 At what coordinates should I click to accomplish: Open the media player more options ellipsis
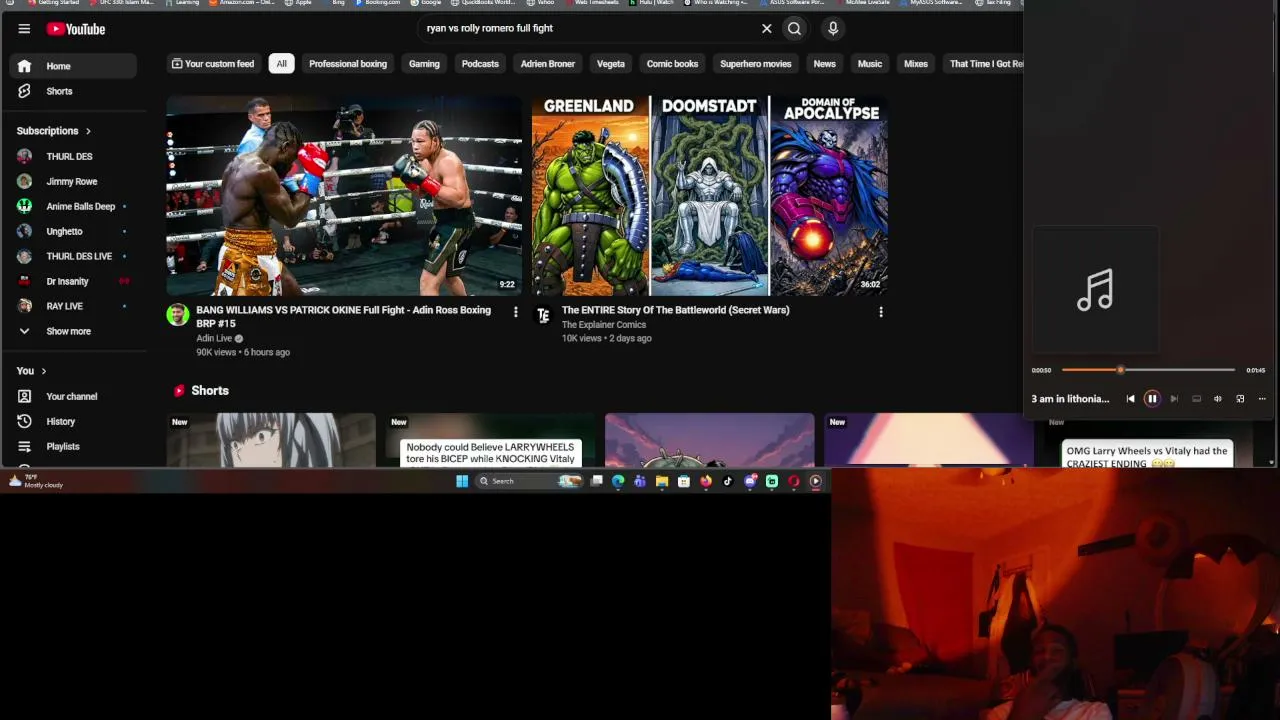pos(1262,399)
